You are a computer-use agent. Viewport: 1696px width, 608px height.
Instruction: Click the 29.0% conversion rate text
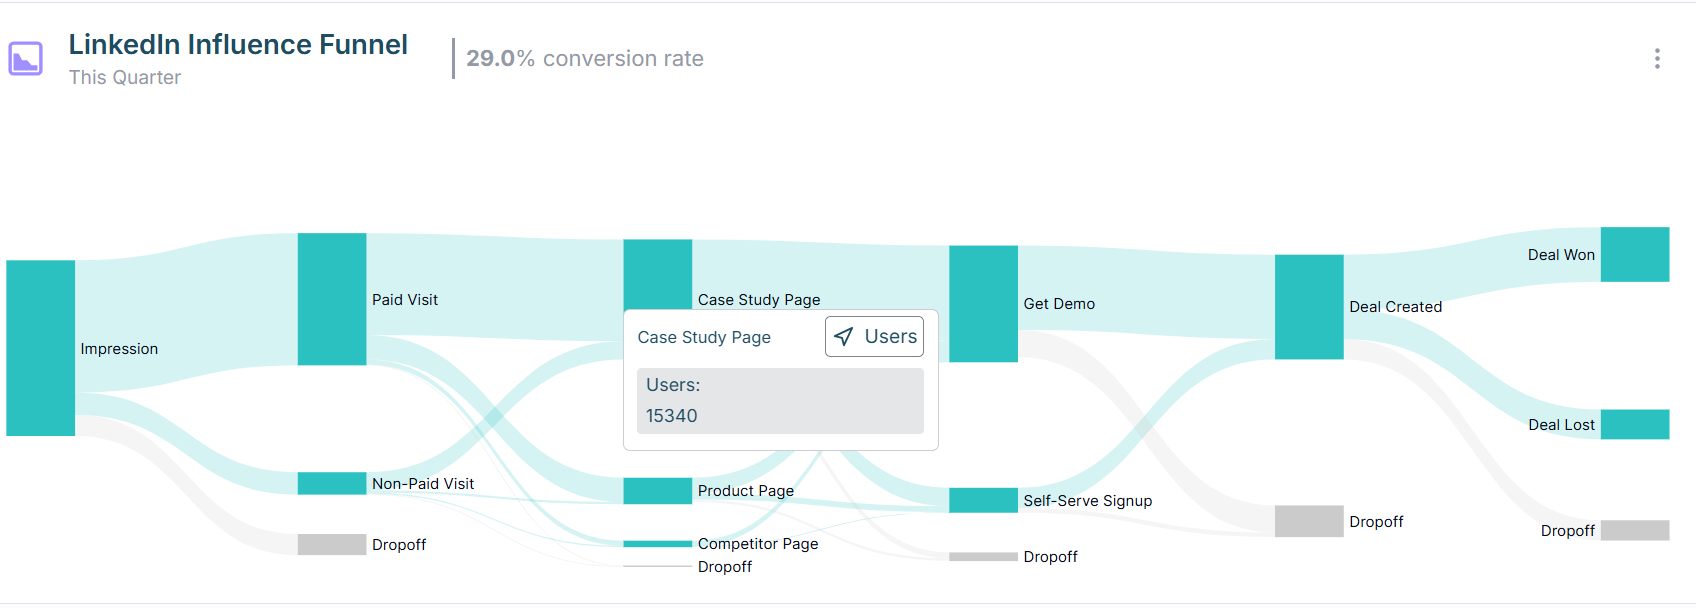click(x=585, y=59)
